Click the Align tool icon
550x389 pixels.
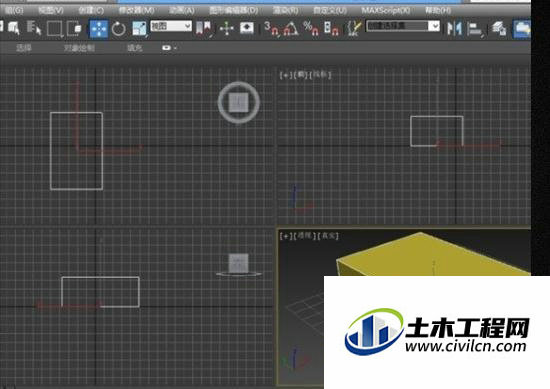point(475,29)
